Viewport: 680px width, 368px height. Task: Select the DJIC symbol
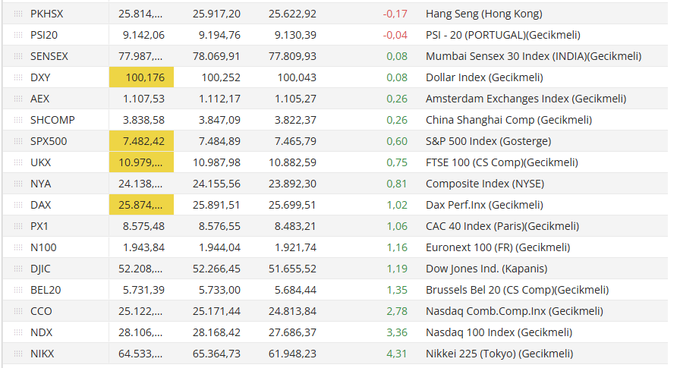coord(40,269)
